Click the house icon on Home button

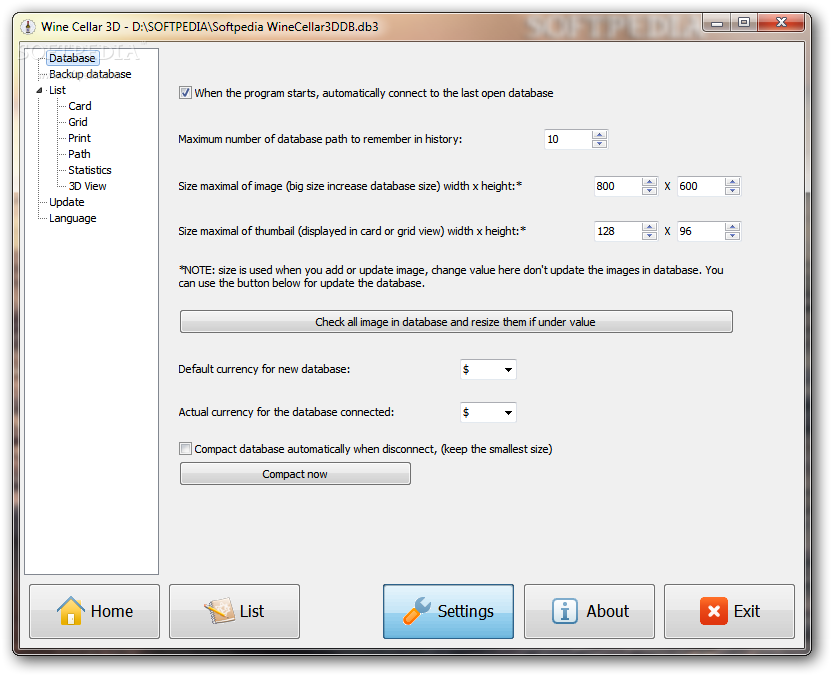pos(71,611)
